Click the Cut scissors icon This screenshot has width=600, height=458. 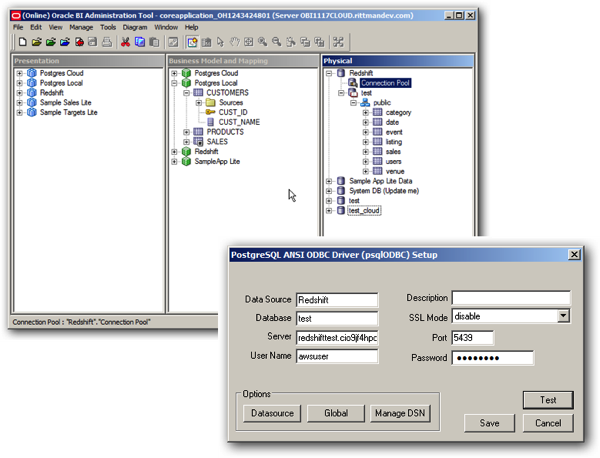tap(125, 42)
